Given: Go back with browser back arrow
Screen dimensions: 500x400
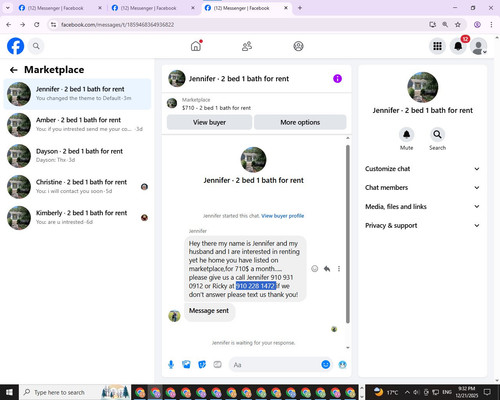Looking at the screenshot, I should pos(9,24).
